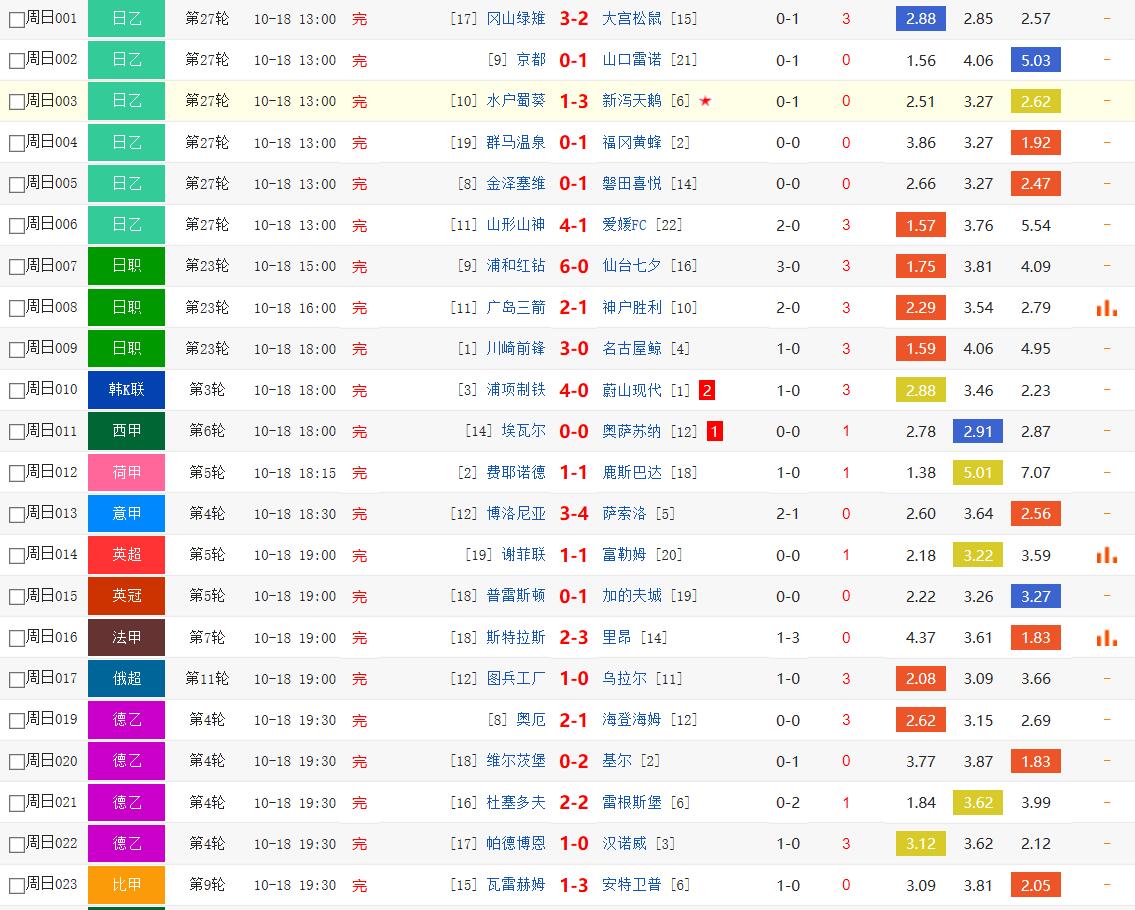Click the 比甲 league tag on row 周日023

click(127, 885)
